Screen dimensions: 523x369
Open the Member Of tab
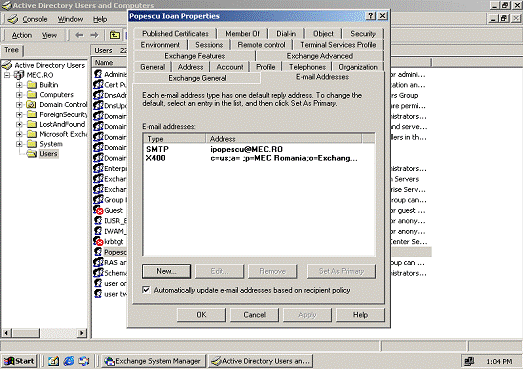(x=242, y=34)
